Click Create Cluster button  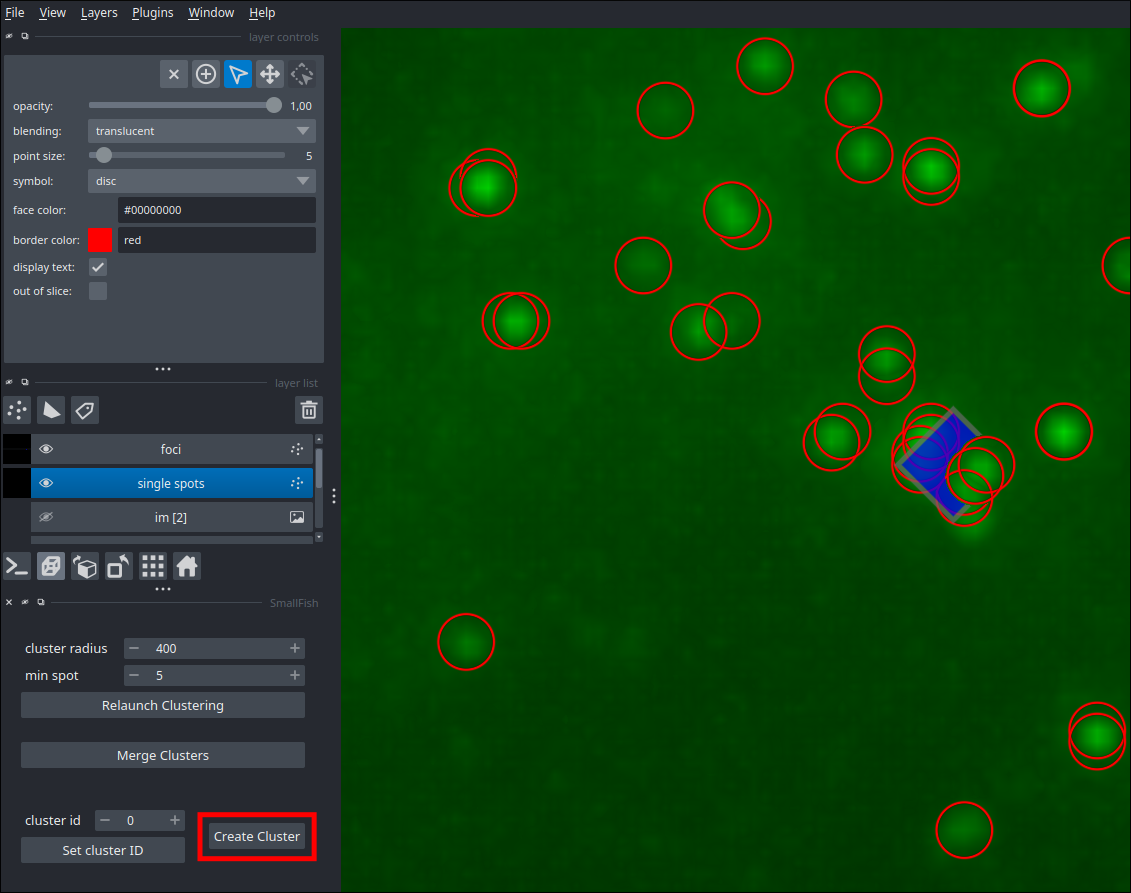[257, 837]
